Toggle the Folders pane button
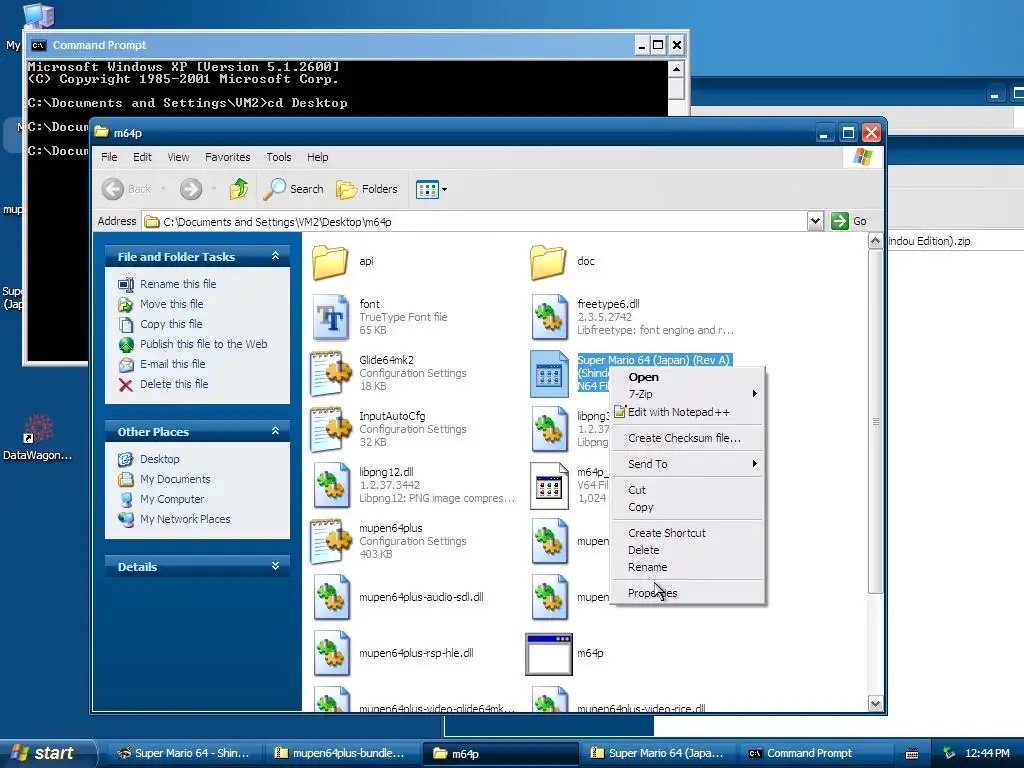The height and width of the screenshot is (768, 1024). pyautogui.click(x=366, y=189)
